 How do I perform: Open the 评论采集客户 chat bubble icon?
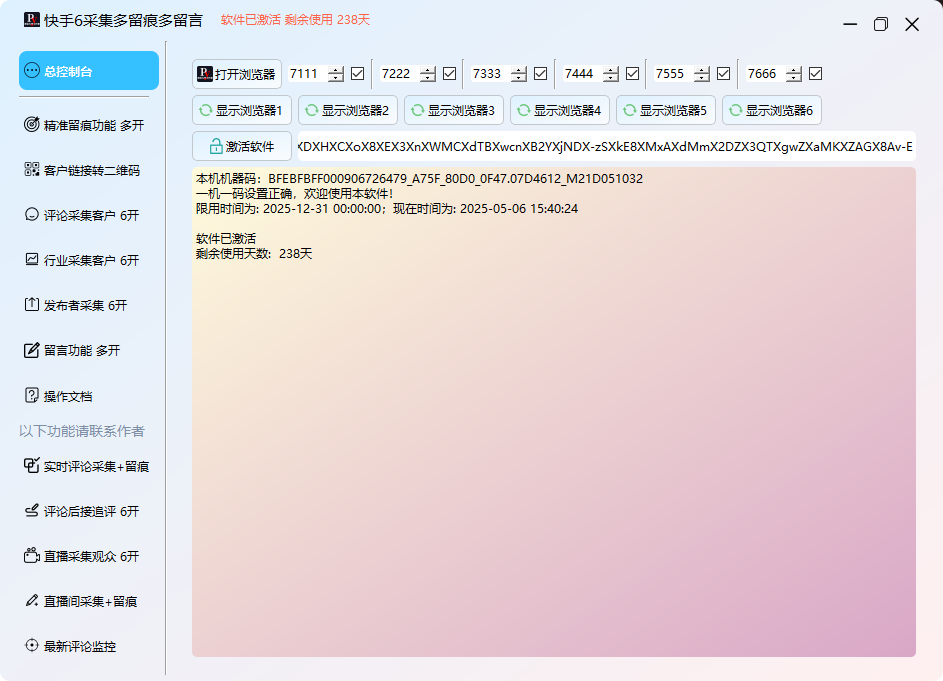pos(31,215)
